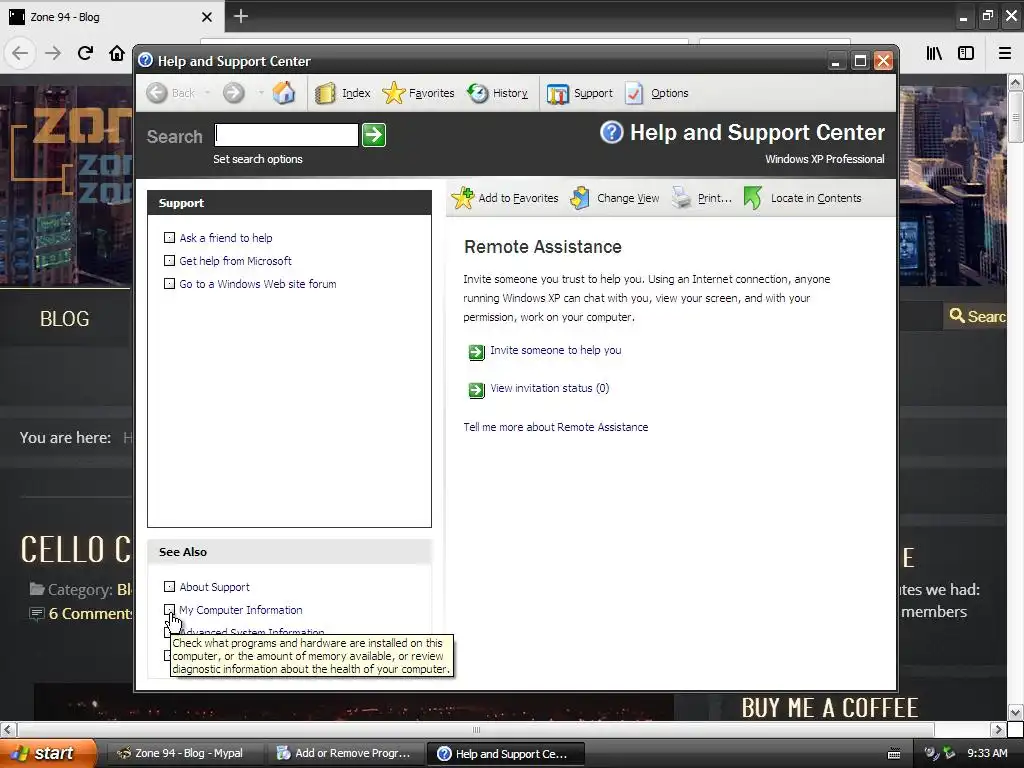1024x768 pixels.
Task: Open the Forward history dropdown arrow
Action: coord(260,93)
